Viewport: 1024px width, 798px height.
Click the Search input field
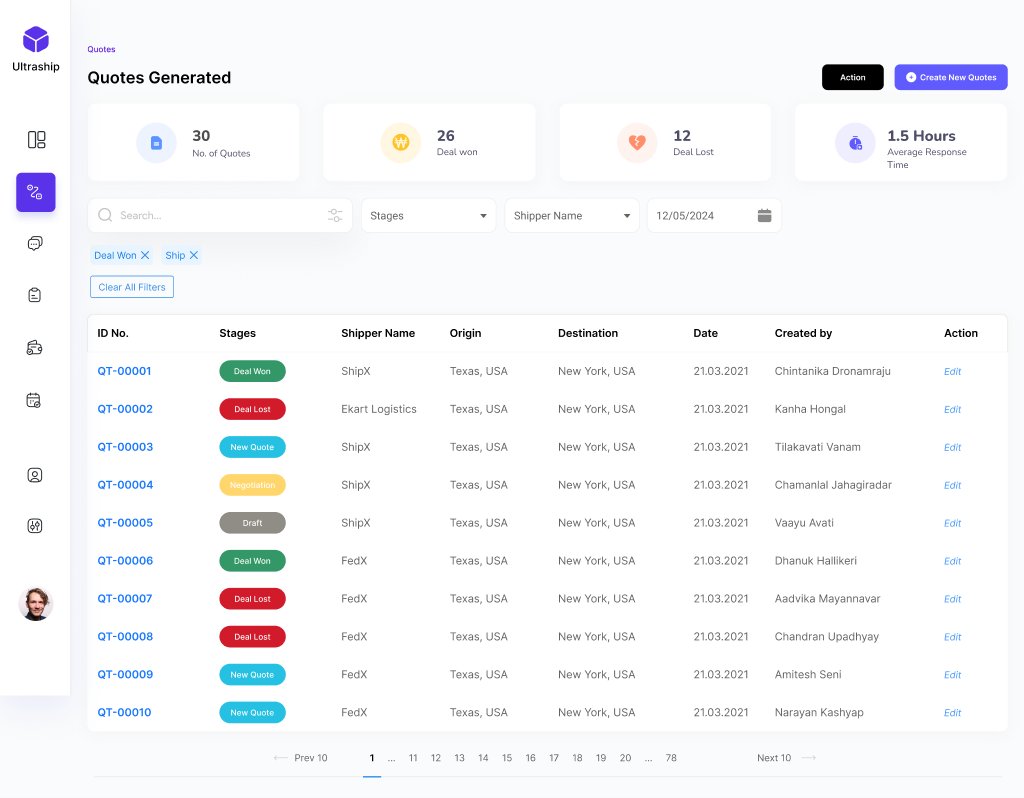pyautogui.click(x=220, y=215)
